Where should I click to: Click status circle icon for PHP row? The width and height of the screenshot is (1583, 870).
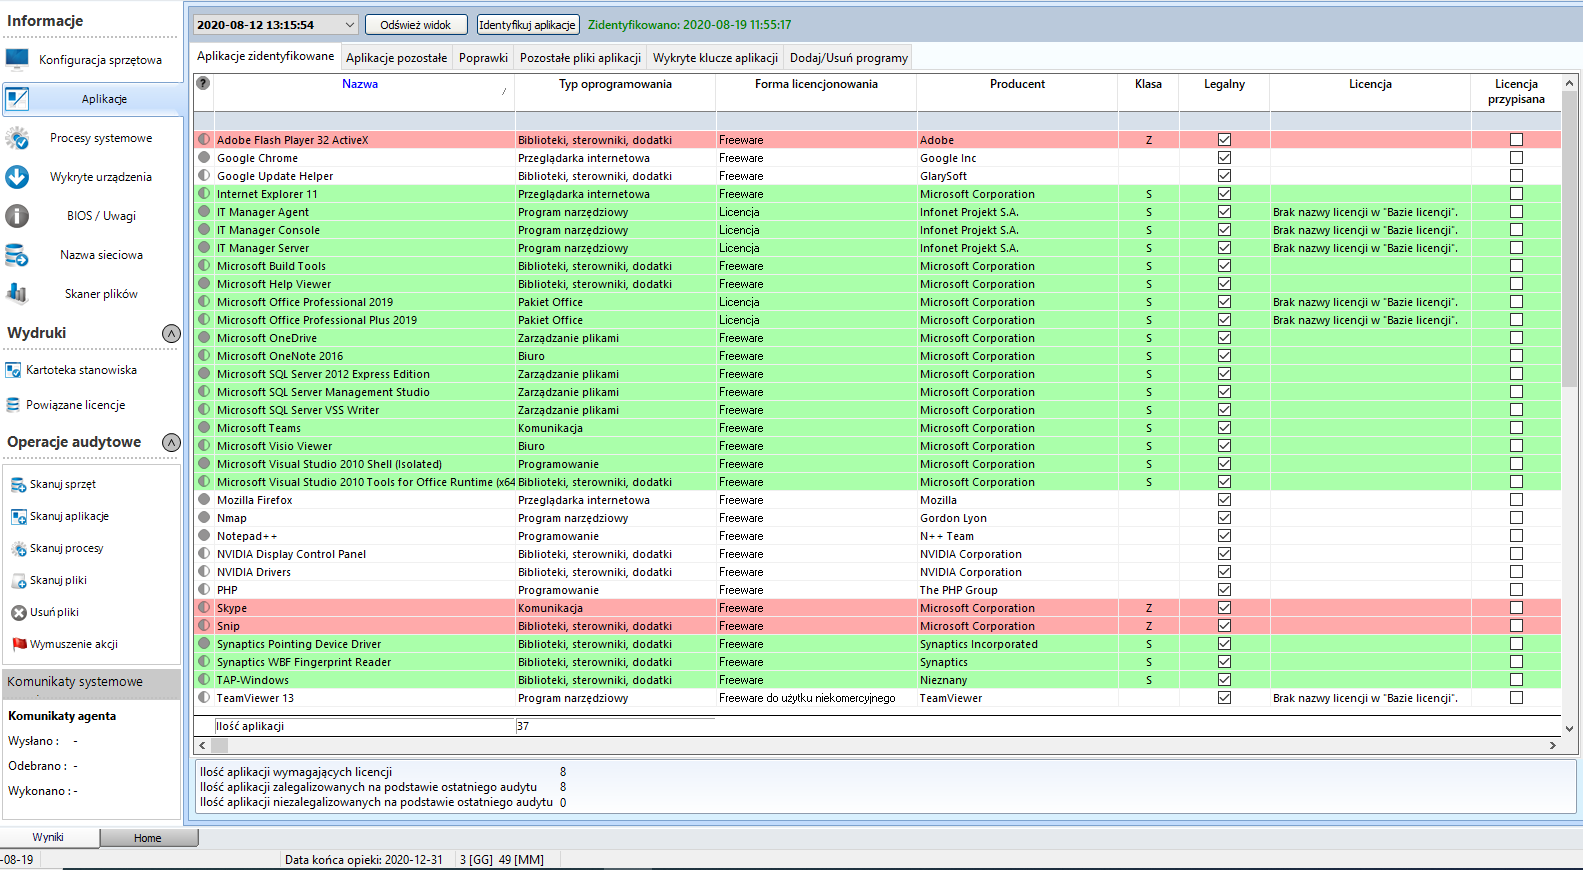tap(204, 590)
